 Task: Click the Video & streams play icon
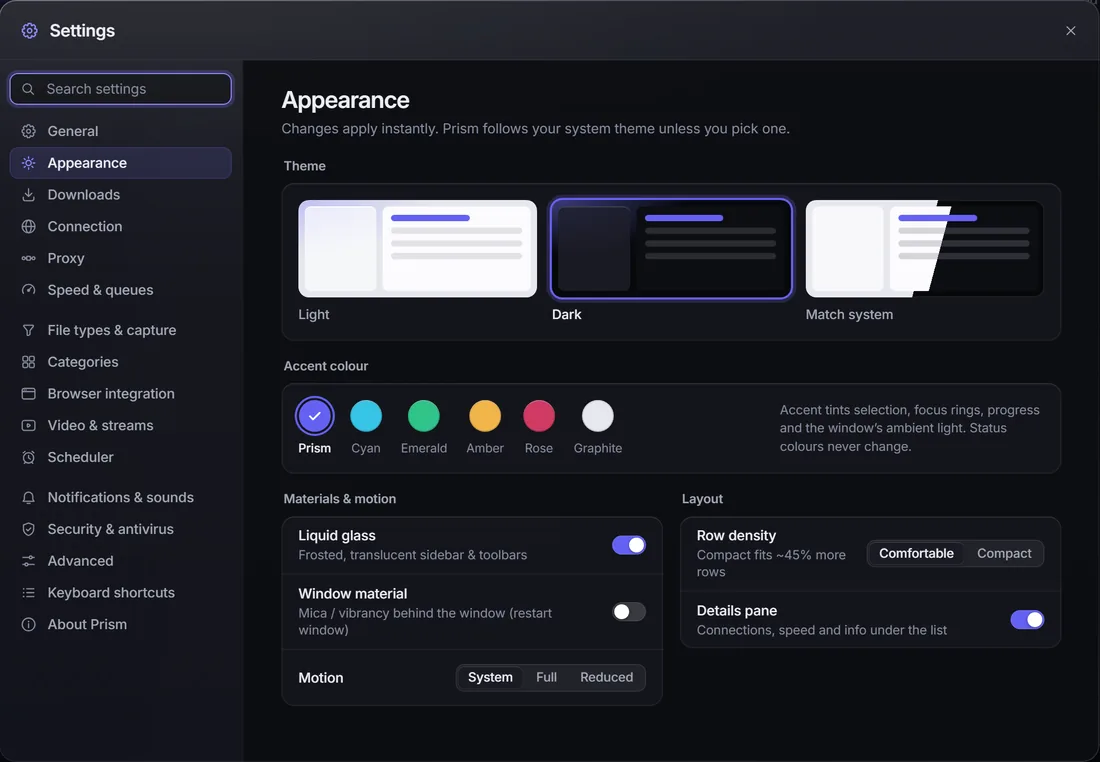click(x=28, y=425)
